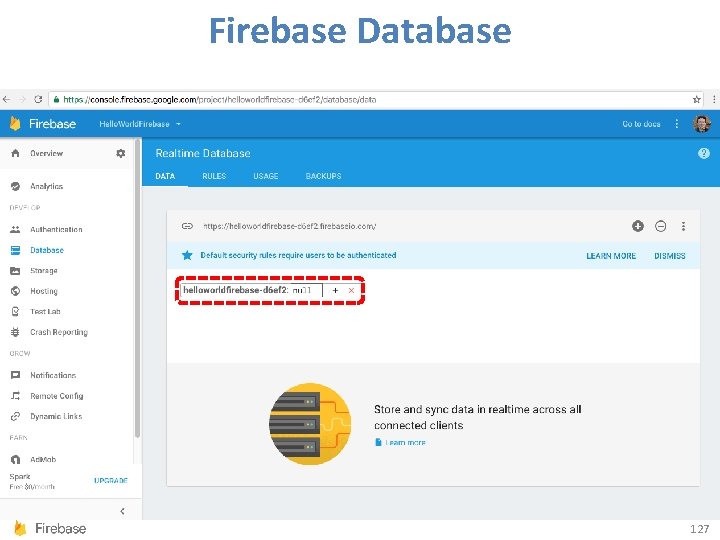Screen dimensions: 720x540
Task: Open the header overflow menu dots
Action: [676, 124]
